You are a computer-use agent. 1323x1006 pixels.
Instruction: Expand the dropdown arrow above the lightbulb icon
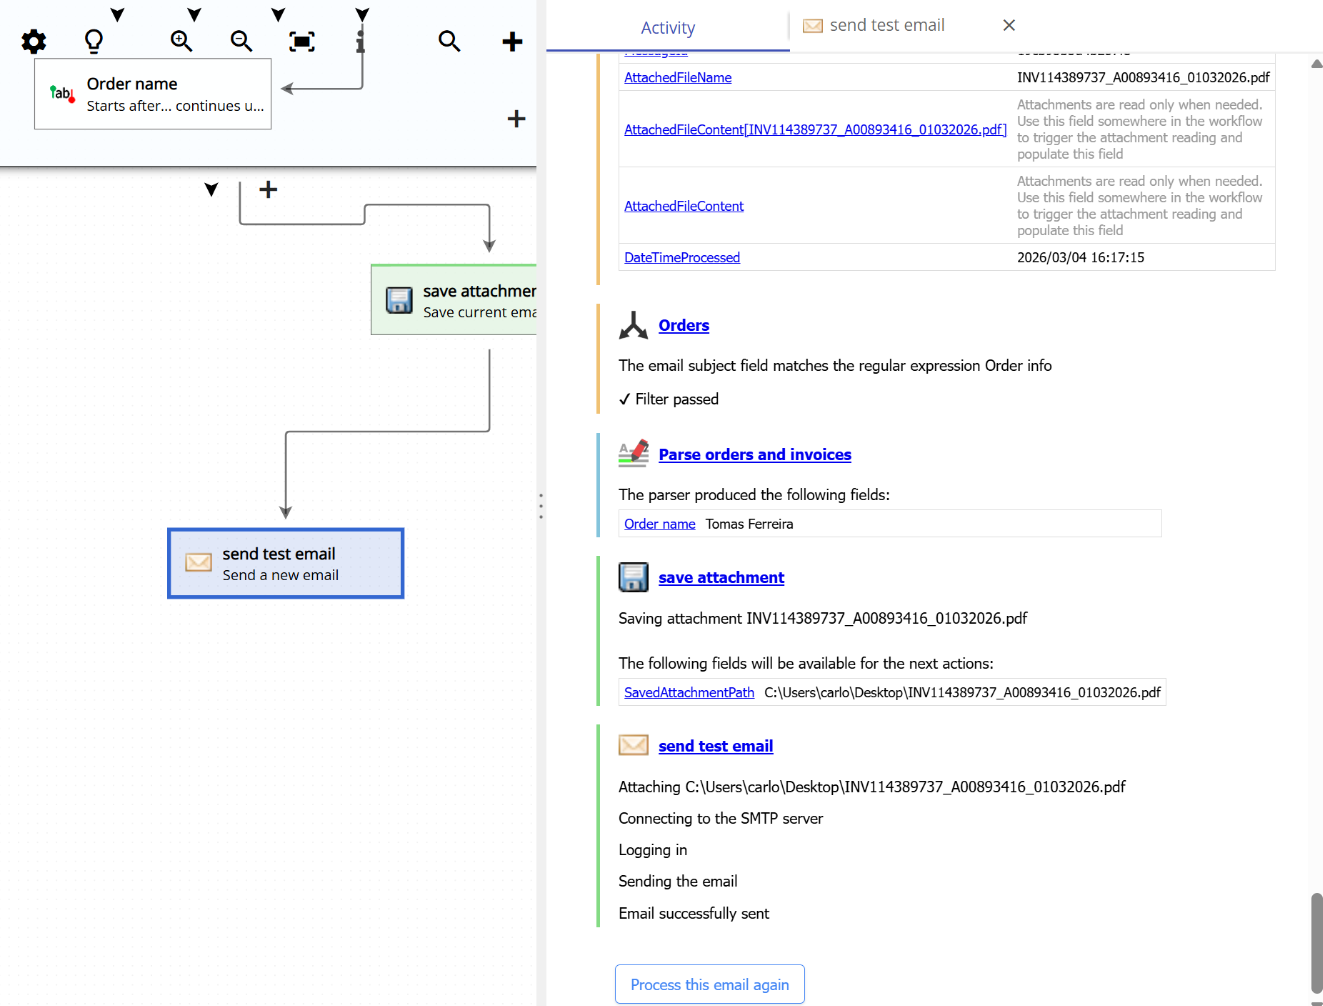tap(117, 14)
